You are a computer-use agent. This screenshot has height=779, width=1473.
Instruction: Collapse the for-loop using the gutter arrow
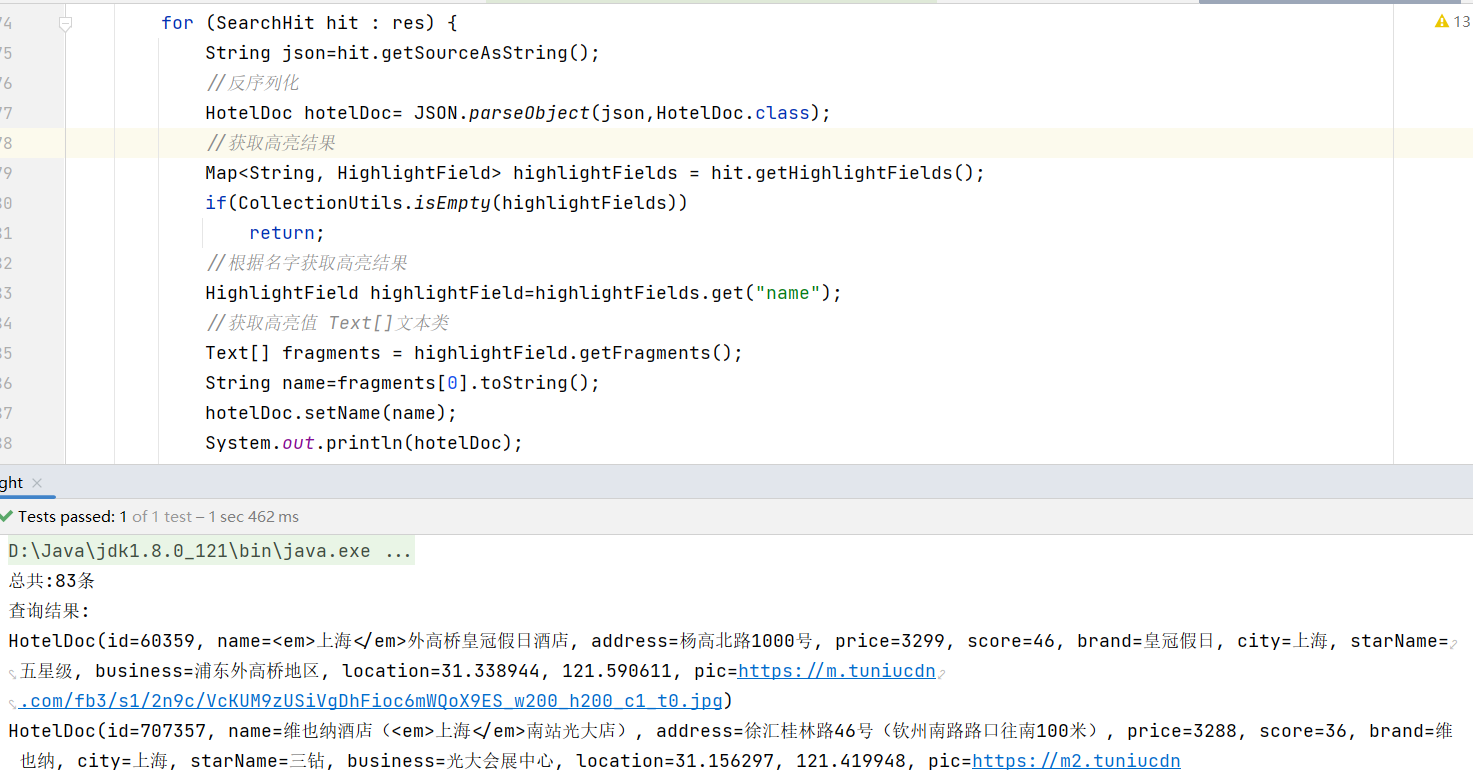coord(65,22)
